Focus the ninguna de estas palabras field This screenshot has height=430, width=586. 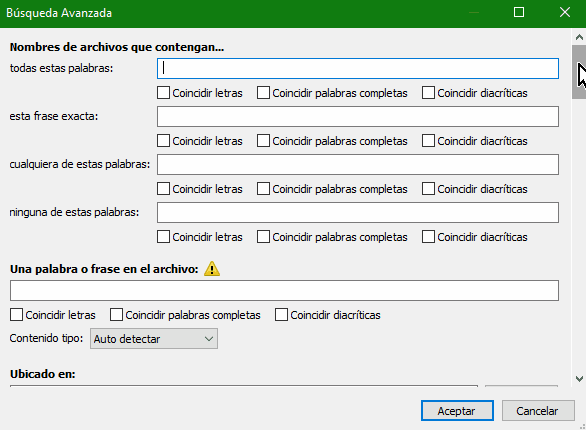pyautogui.click(x=358, y=213)
